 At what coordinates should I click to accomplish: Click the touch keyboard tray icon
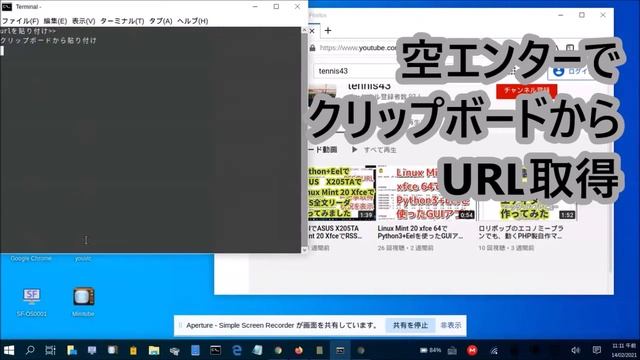[452, 351]
